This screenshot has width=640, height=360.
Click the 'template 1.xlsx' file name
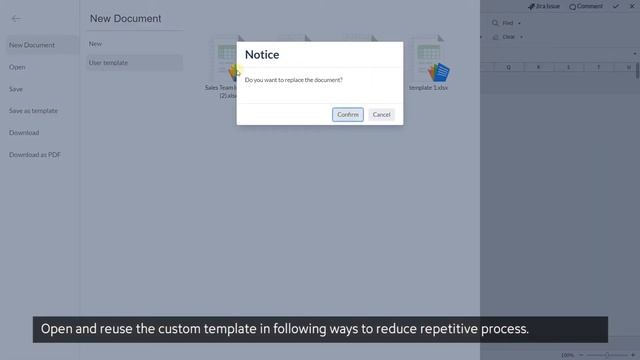tap(428, 88)
